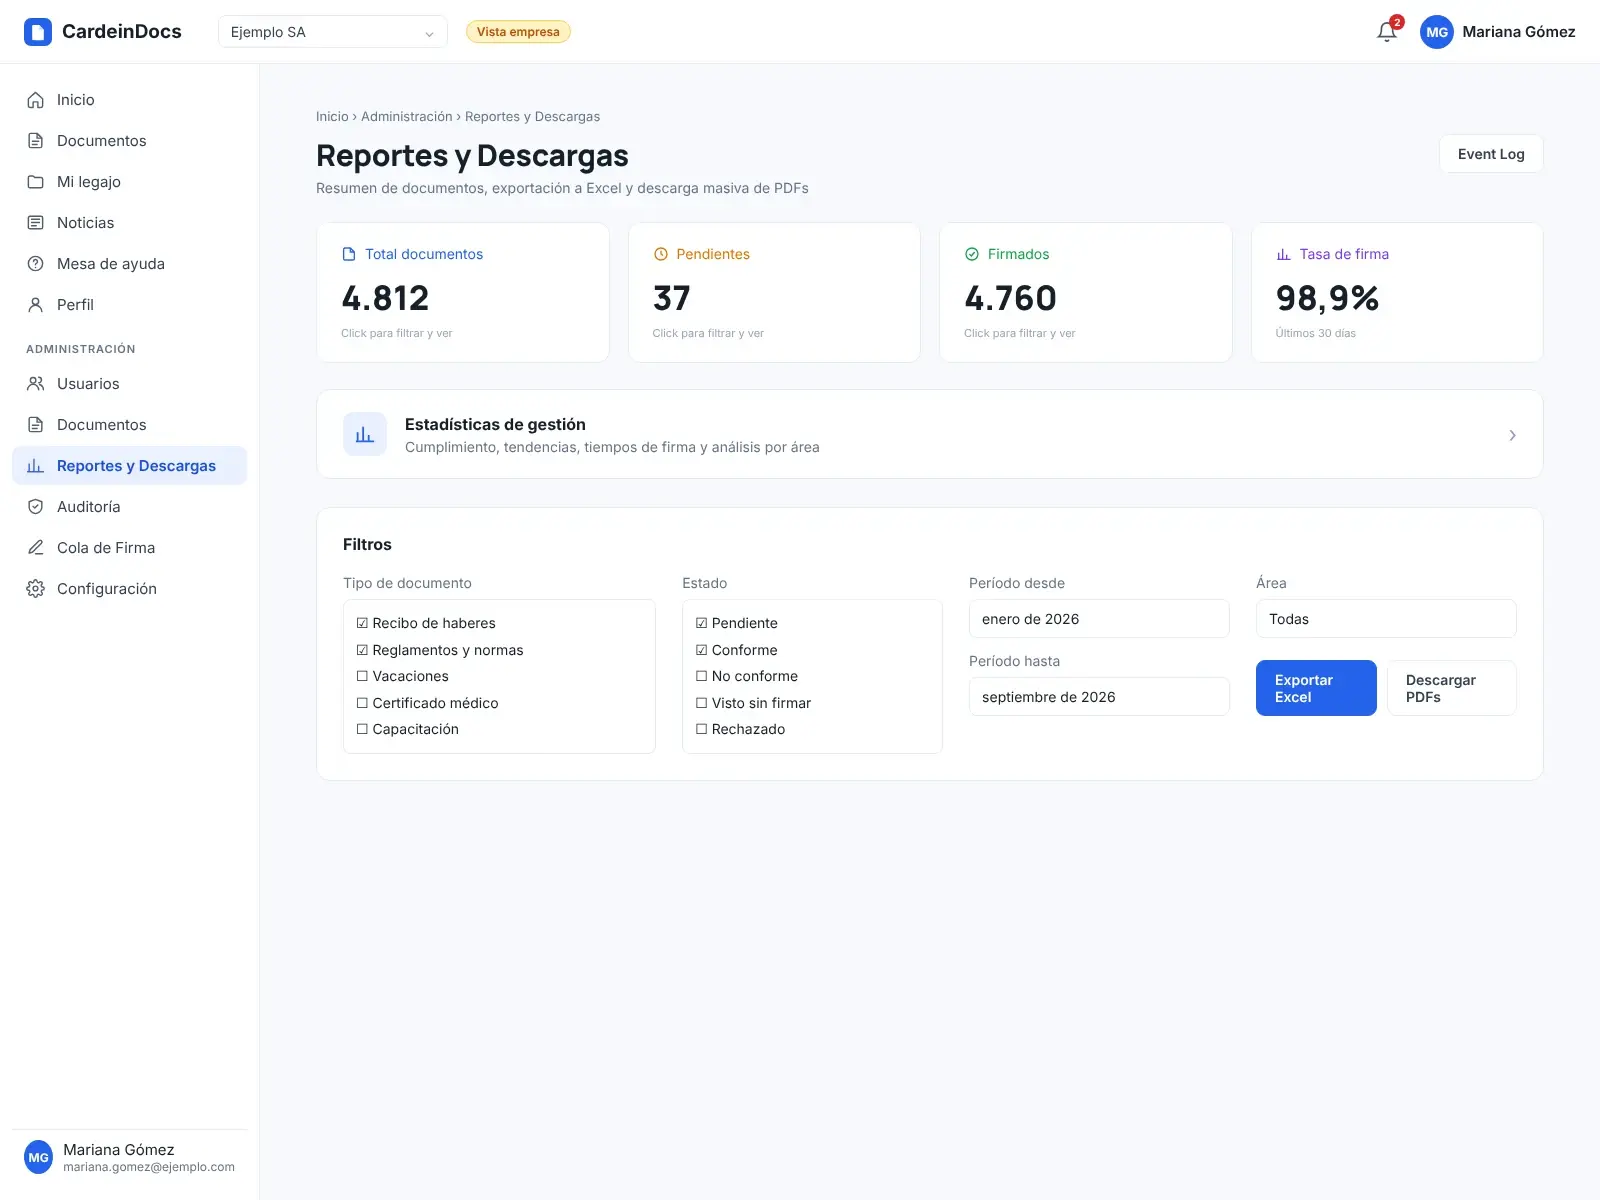
Task: Open Perfil in sidebar
Action: [129, 305]
